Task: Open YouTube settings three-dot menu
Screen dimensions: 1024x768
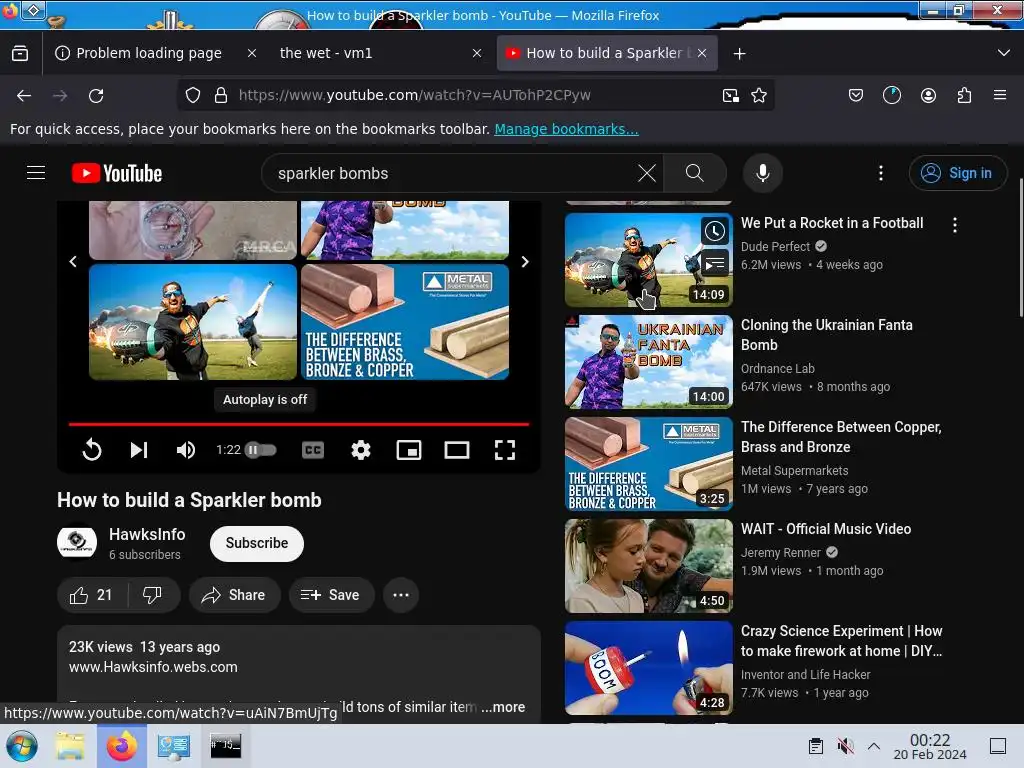Action: click(x=880, y=173)
